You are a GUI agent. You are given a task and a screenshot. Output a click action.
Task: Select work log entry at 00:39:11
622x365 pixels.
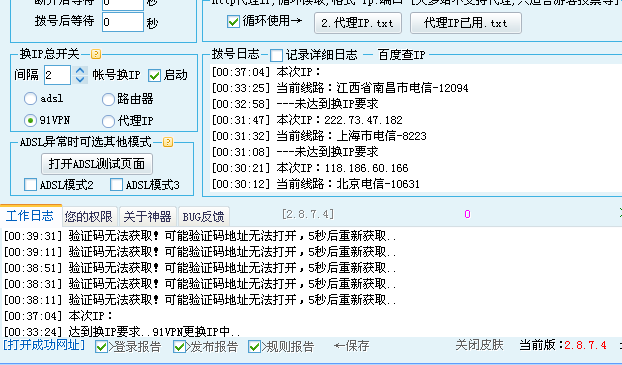[200, 252]
